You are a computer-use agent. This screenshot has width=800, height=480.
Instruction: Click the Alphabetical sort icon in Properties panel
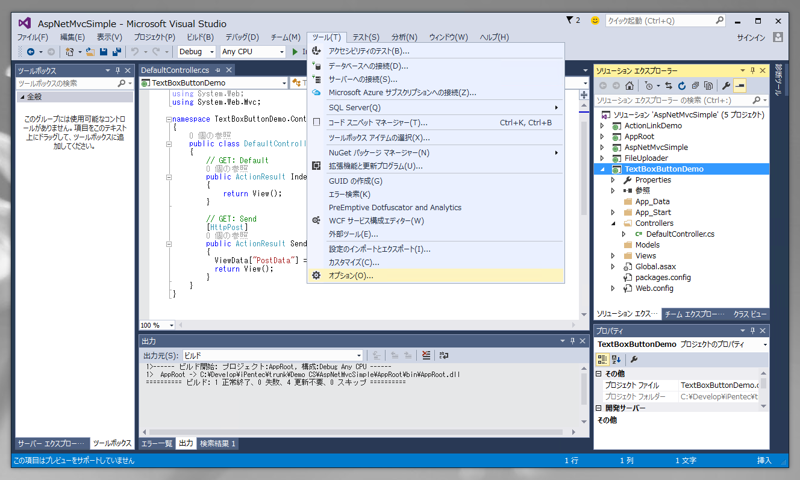616,359
